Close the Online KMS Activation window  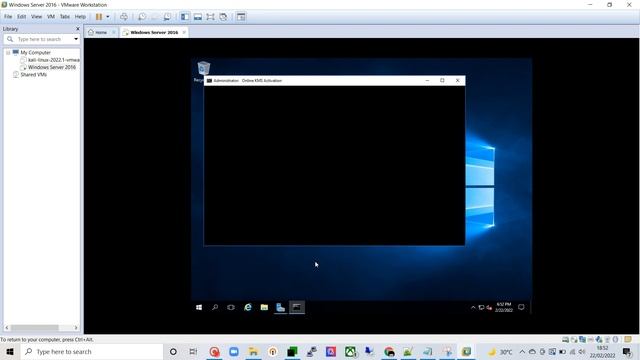[458, 80]
